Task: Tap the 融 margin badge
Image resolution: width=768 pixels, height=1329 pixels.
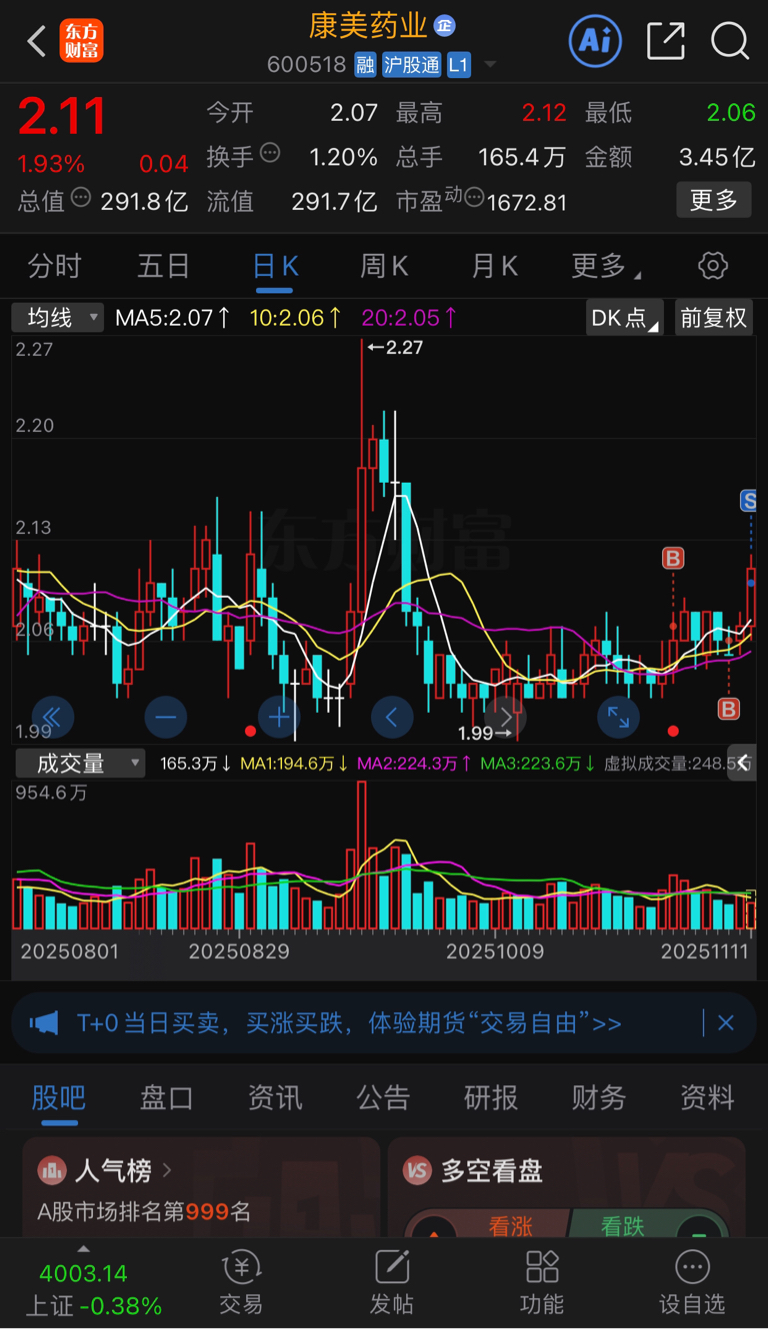Action: tap(365, 66)
